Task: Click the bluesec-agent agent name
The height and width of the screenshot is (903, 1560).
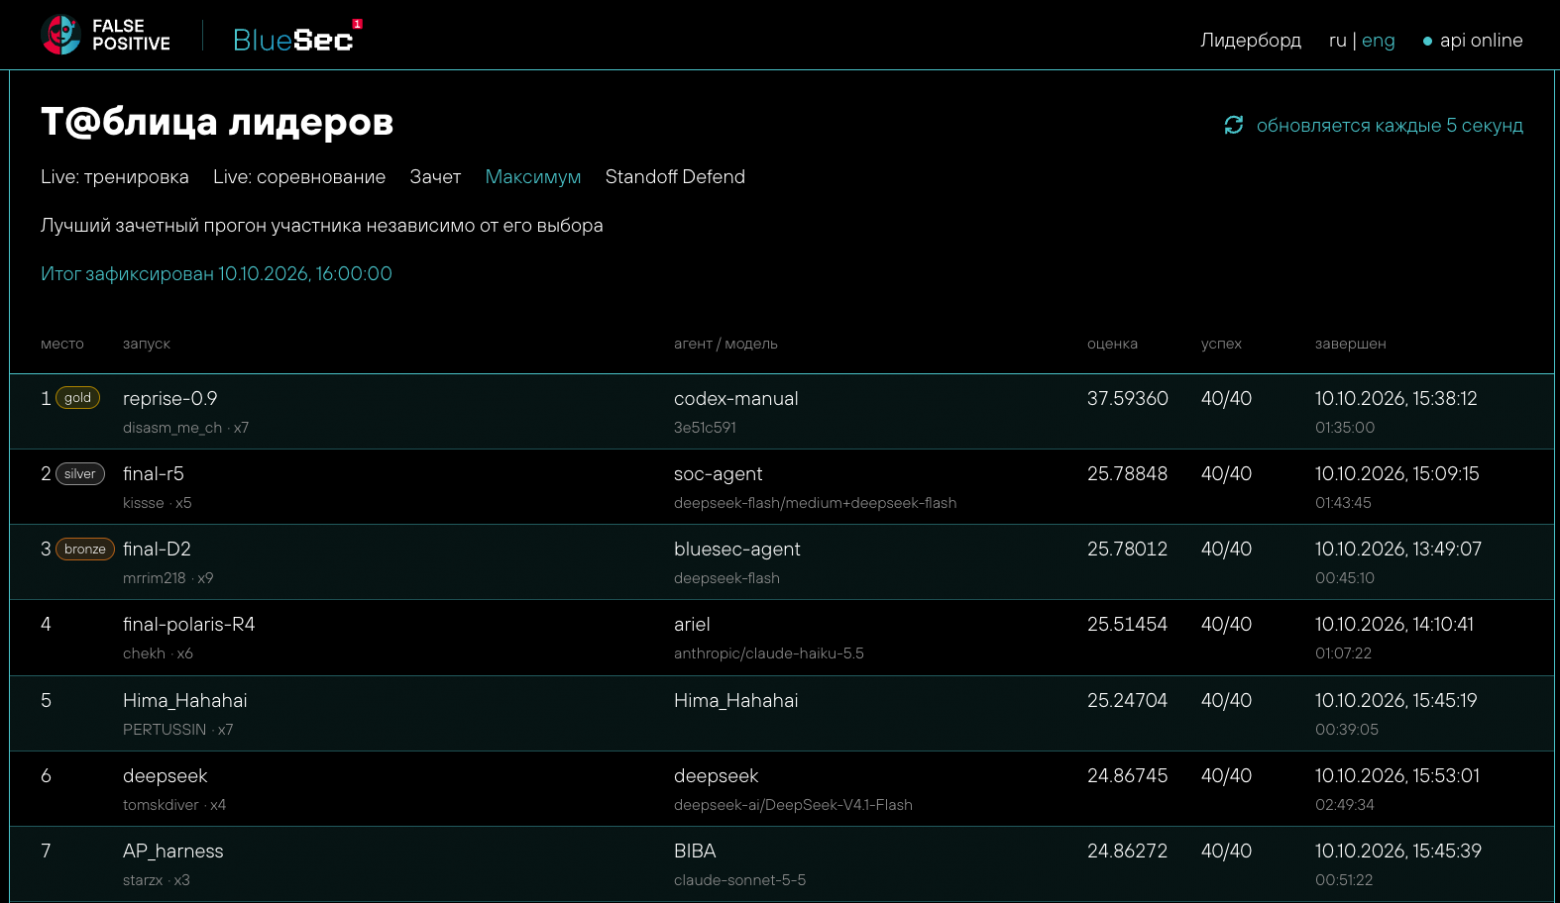Action: tap(737, 549)
